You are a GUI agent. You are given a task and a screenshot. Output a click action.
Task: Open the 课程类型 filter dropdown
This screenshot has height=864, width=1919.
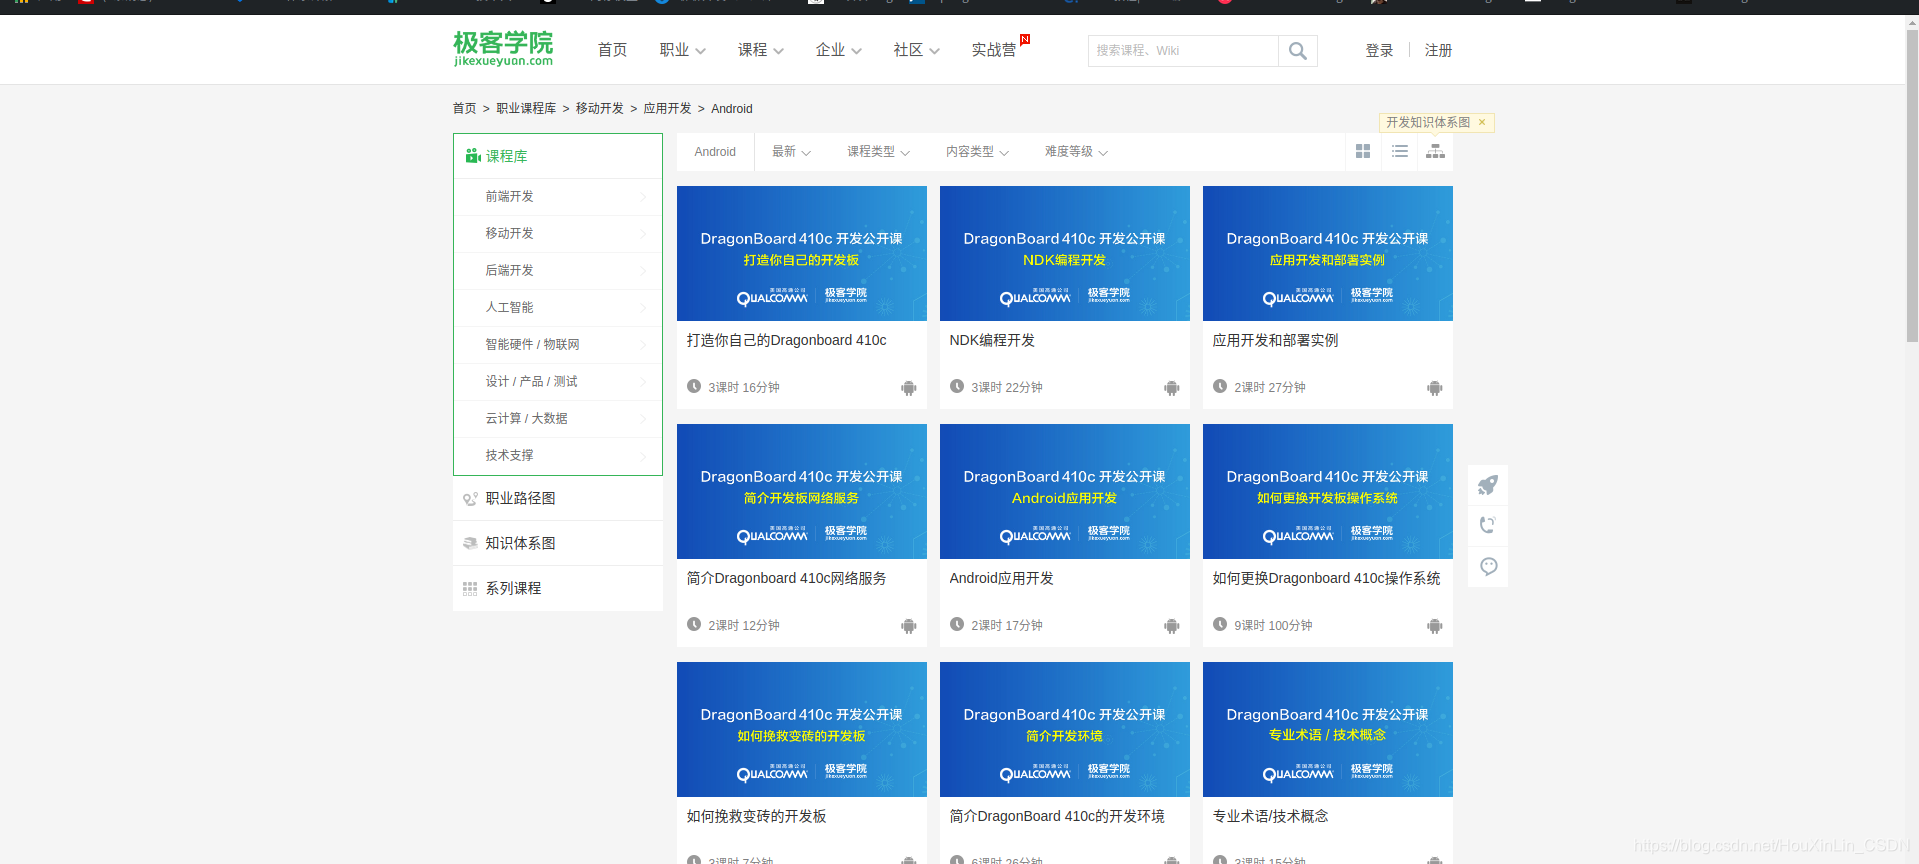tap(878, 152)
